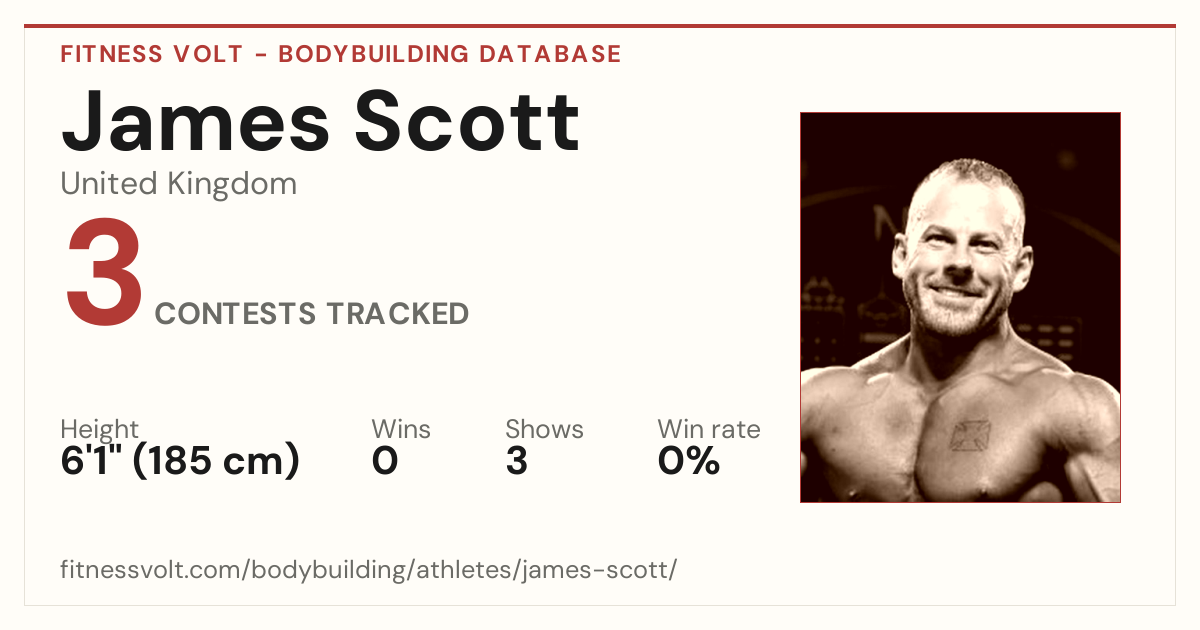Select the United Kingdom country text
Image resolution: width=1200 pixels, height=630 pixels.
[179, 184]
